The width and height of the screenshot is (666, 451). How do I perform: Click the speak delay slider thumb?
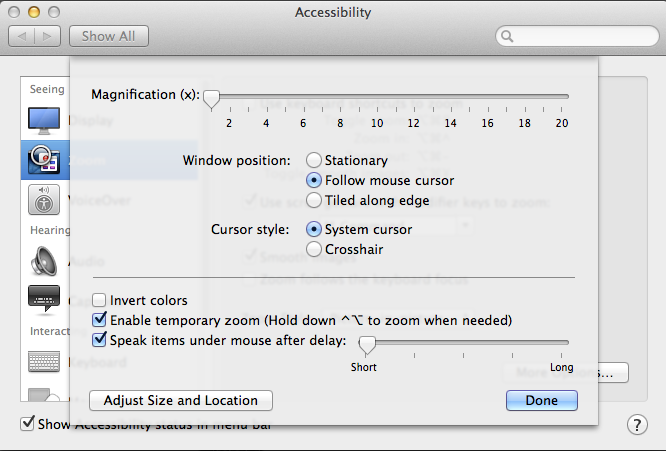click(x=367, y=345)
